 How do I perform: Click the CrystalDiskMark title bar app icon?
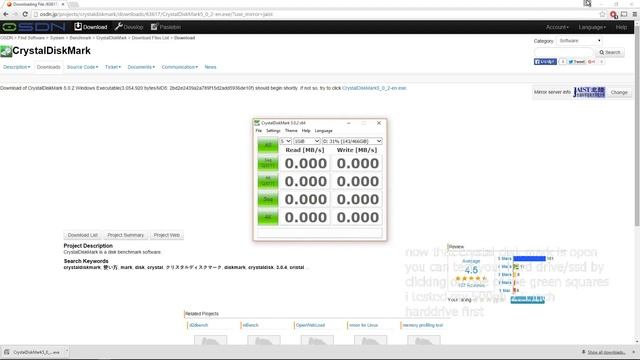[257, 123]
